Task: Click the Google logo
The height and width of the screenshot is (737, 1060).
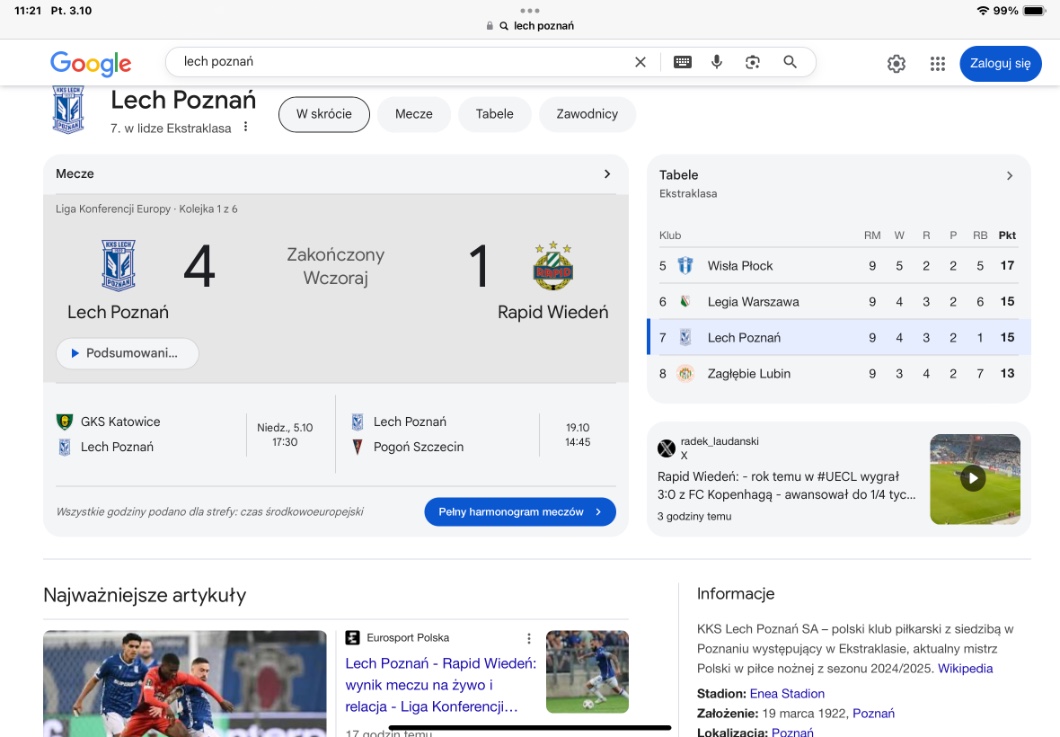Action: [x=91, y=64]
